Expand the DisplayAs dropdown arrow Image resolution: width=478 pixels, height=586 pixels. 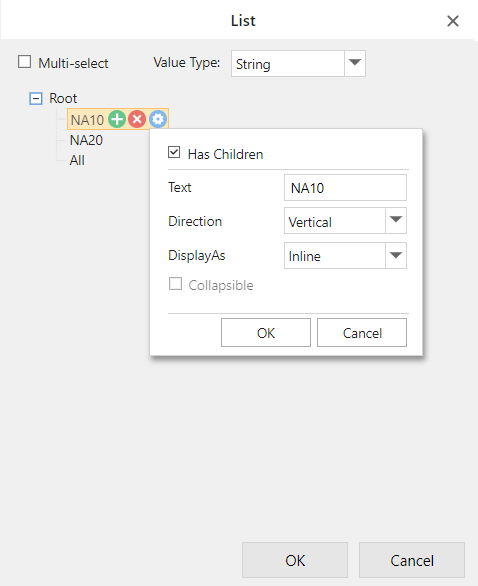396,255
